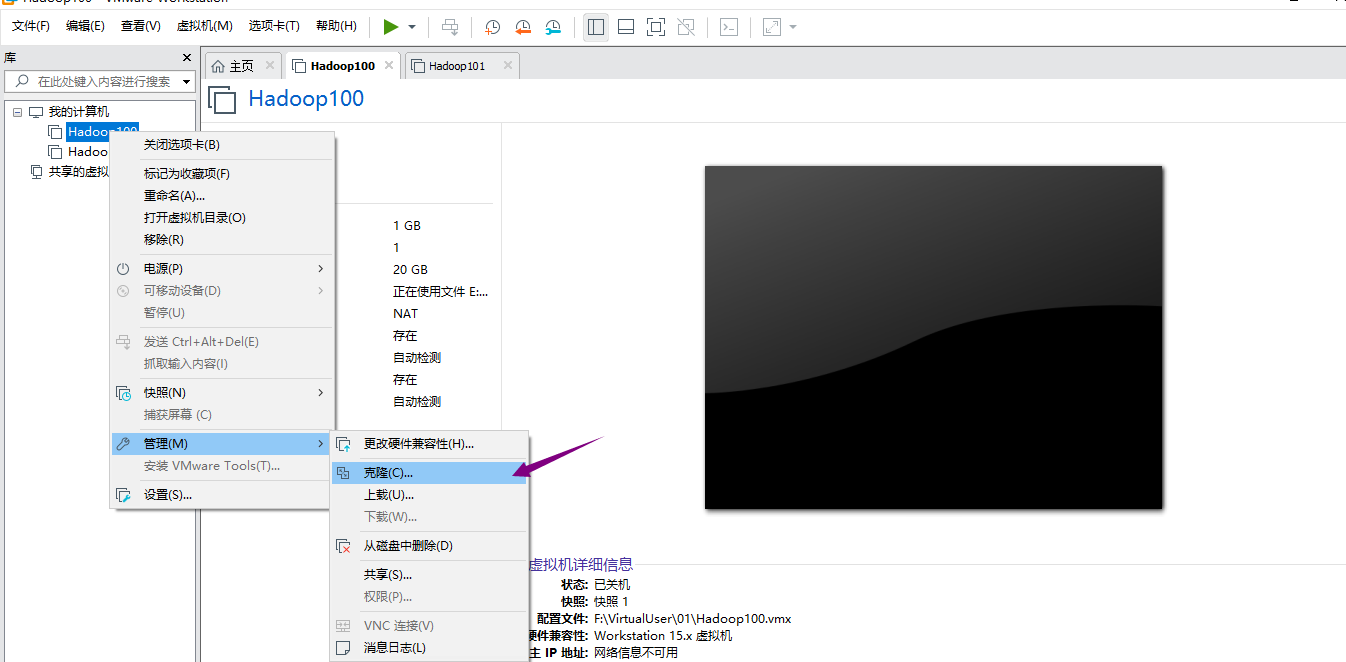Click the console view toolbar icon
The height and width of the screenshot is (662, 1346).
pos(730,27)
